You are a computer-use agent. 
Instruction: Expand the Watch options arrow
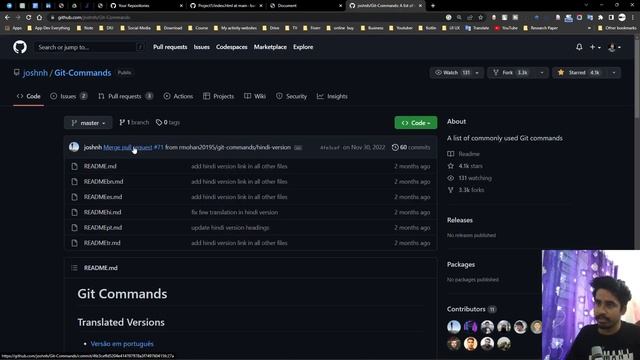point(477,73)
